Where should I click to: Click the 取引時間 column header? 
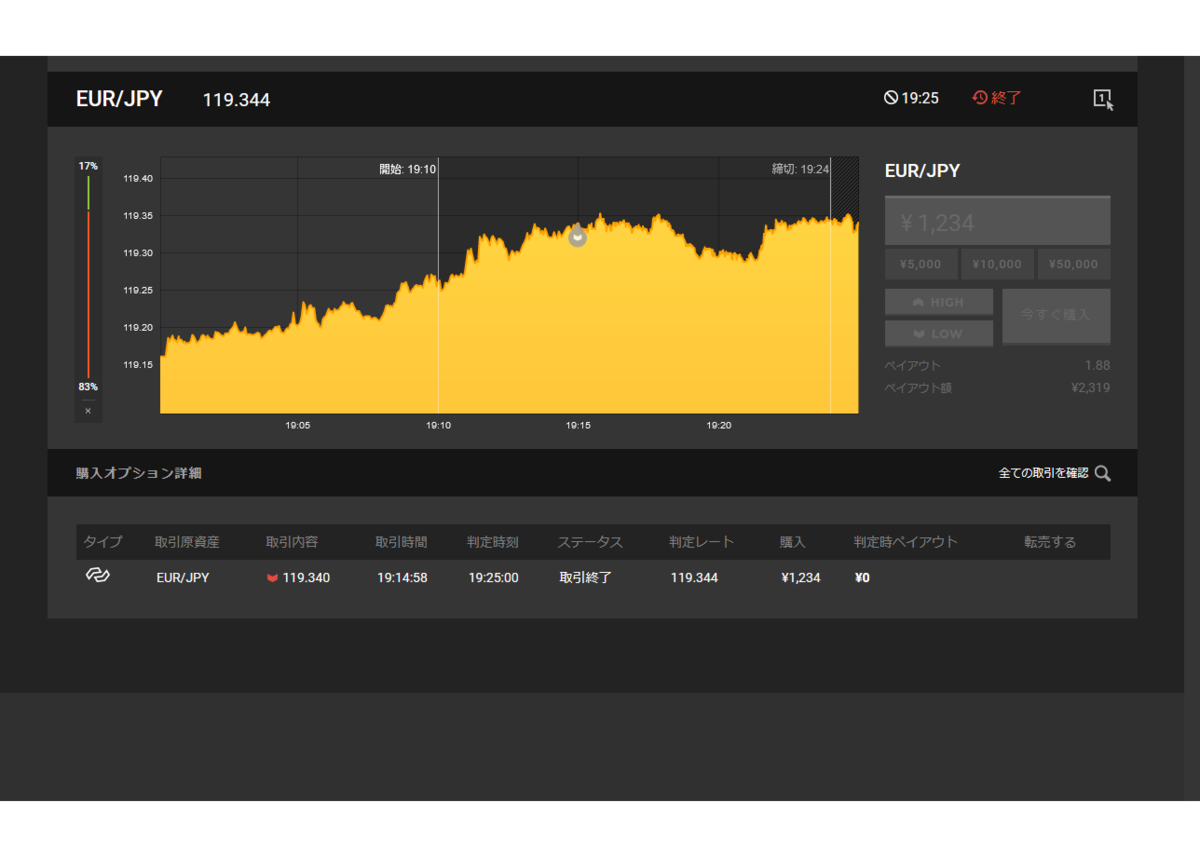point(401,542)
